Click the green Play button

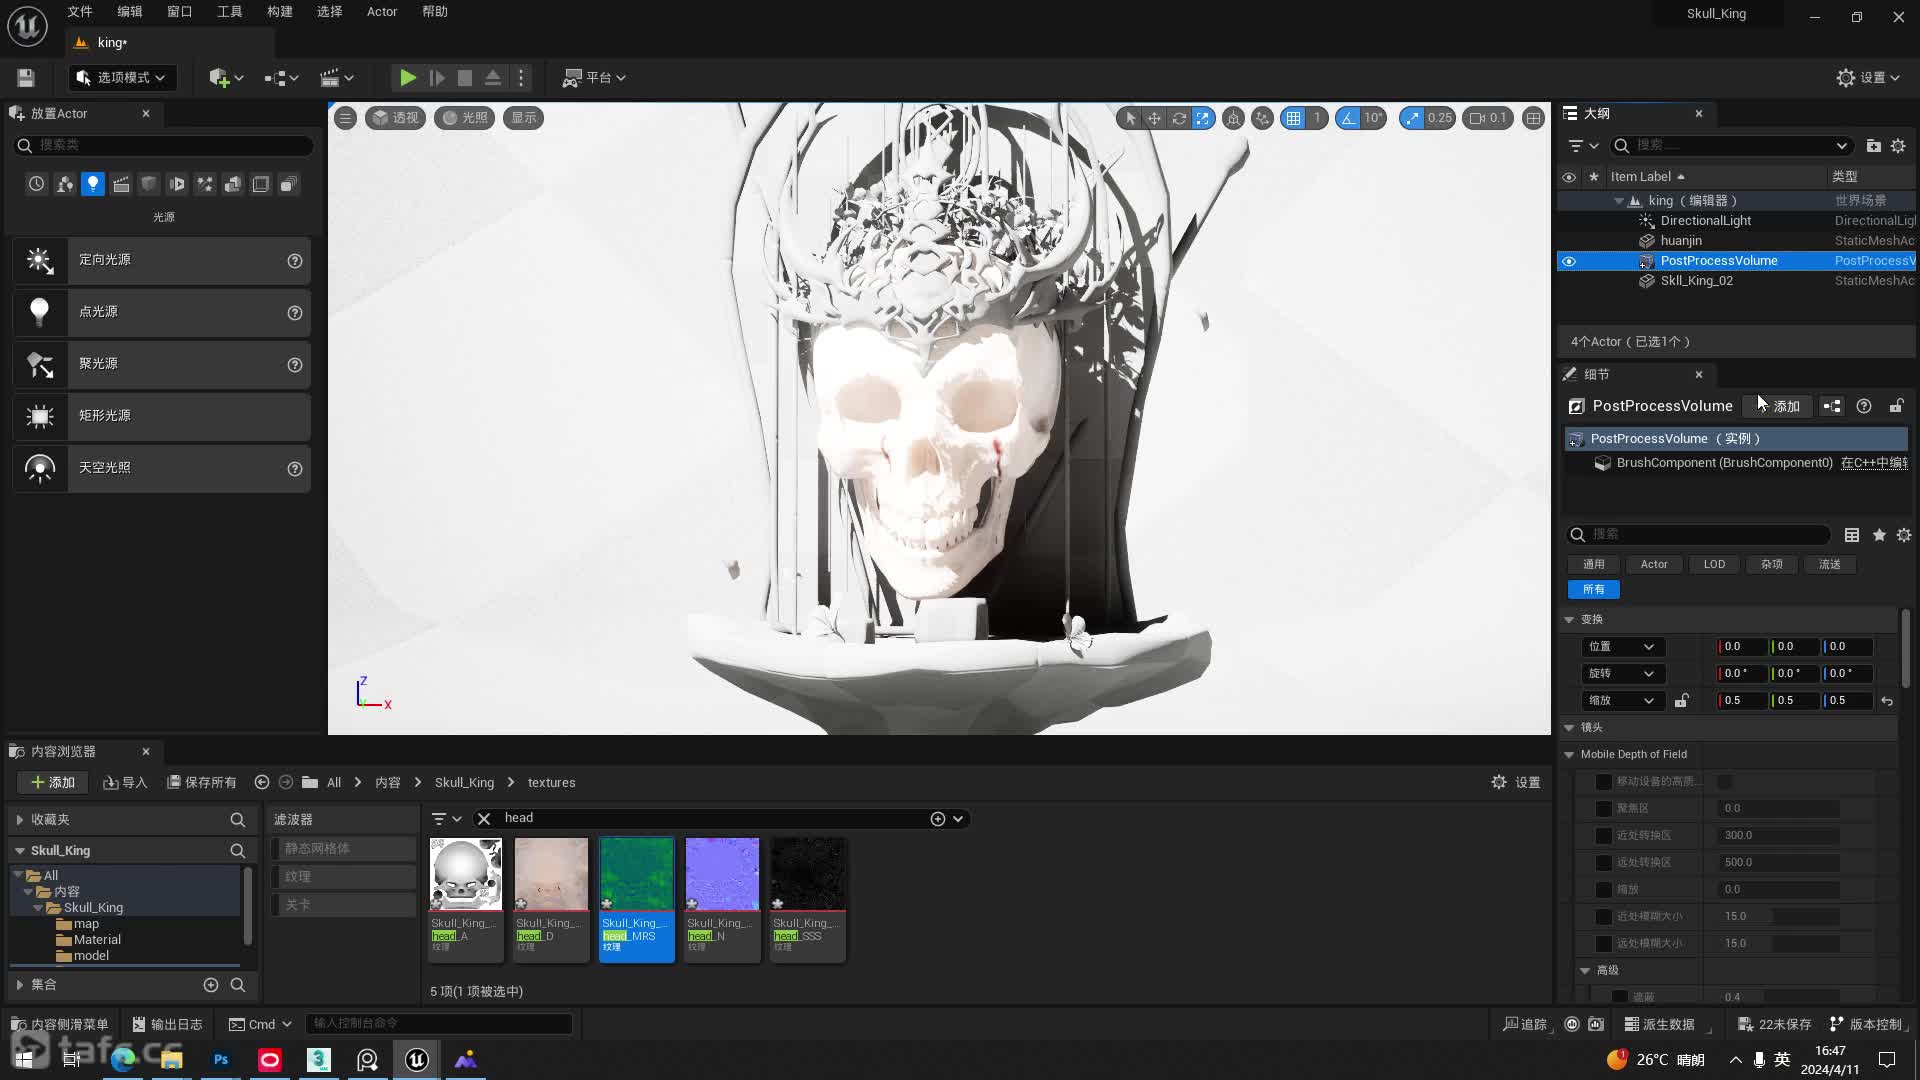click(408, 78)
